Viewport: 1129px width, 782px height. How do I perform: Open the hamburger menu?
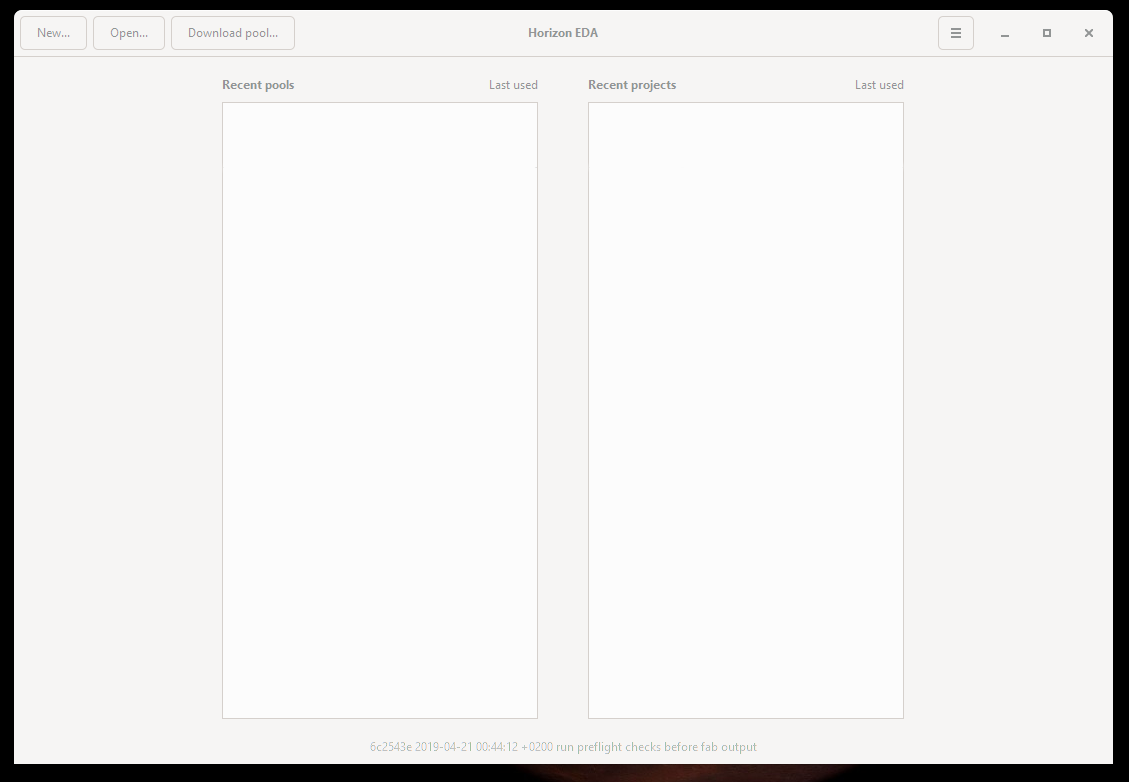tap(955, 33)
